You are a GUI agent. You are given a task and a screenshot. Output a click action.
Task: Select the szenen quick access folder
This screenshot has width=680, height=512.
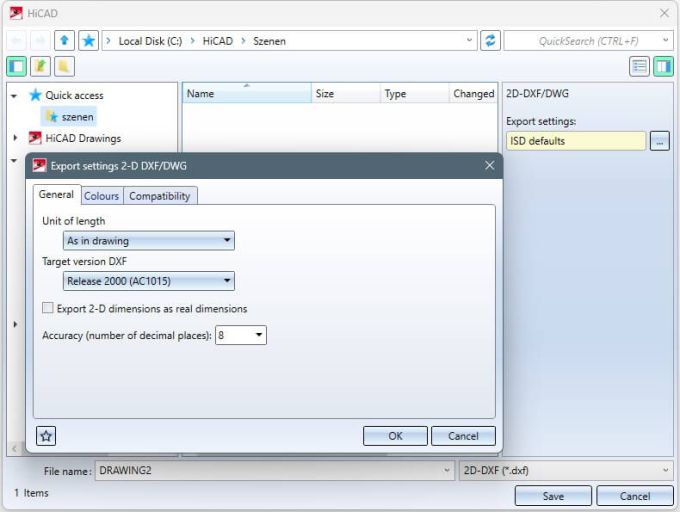(69, 117)
